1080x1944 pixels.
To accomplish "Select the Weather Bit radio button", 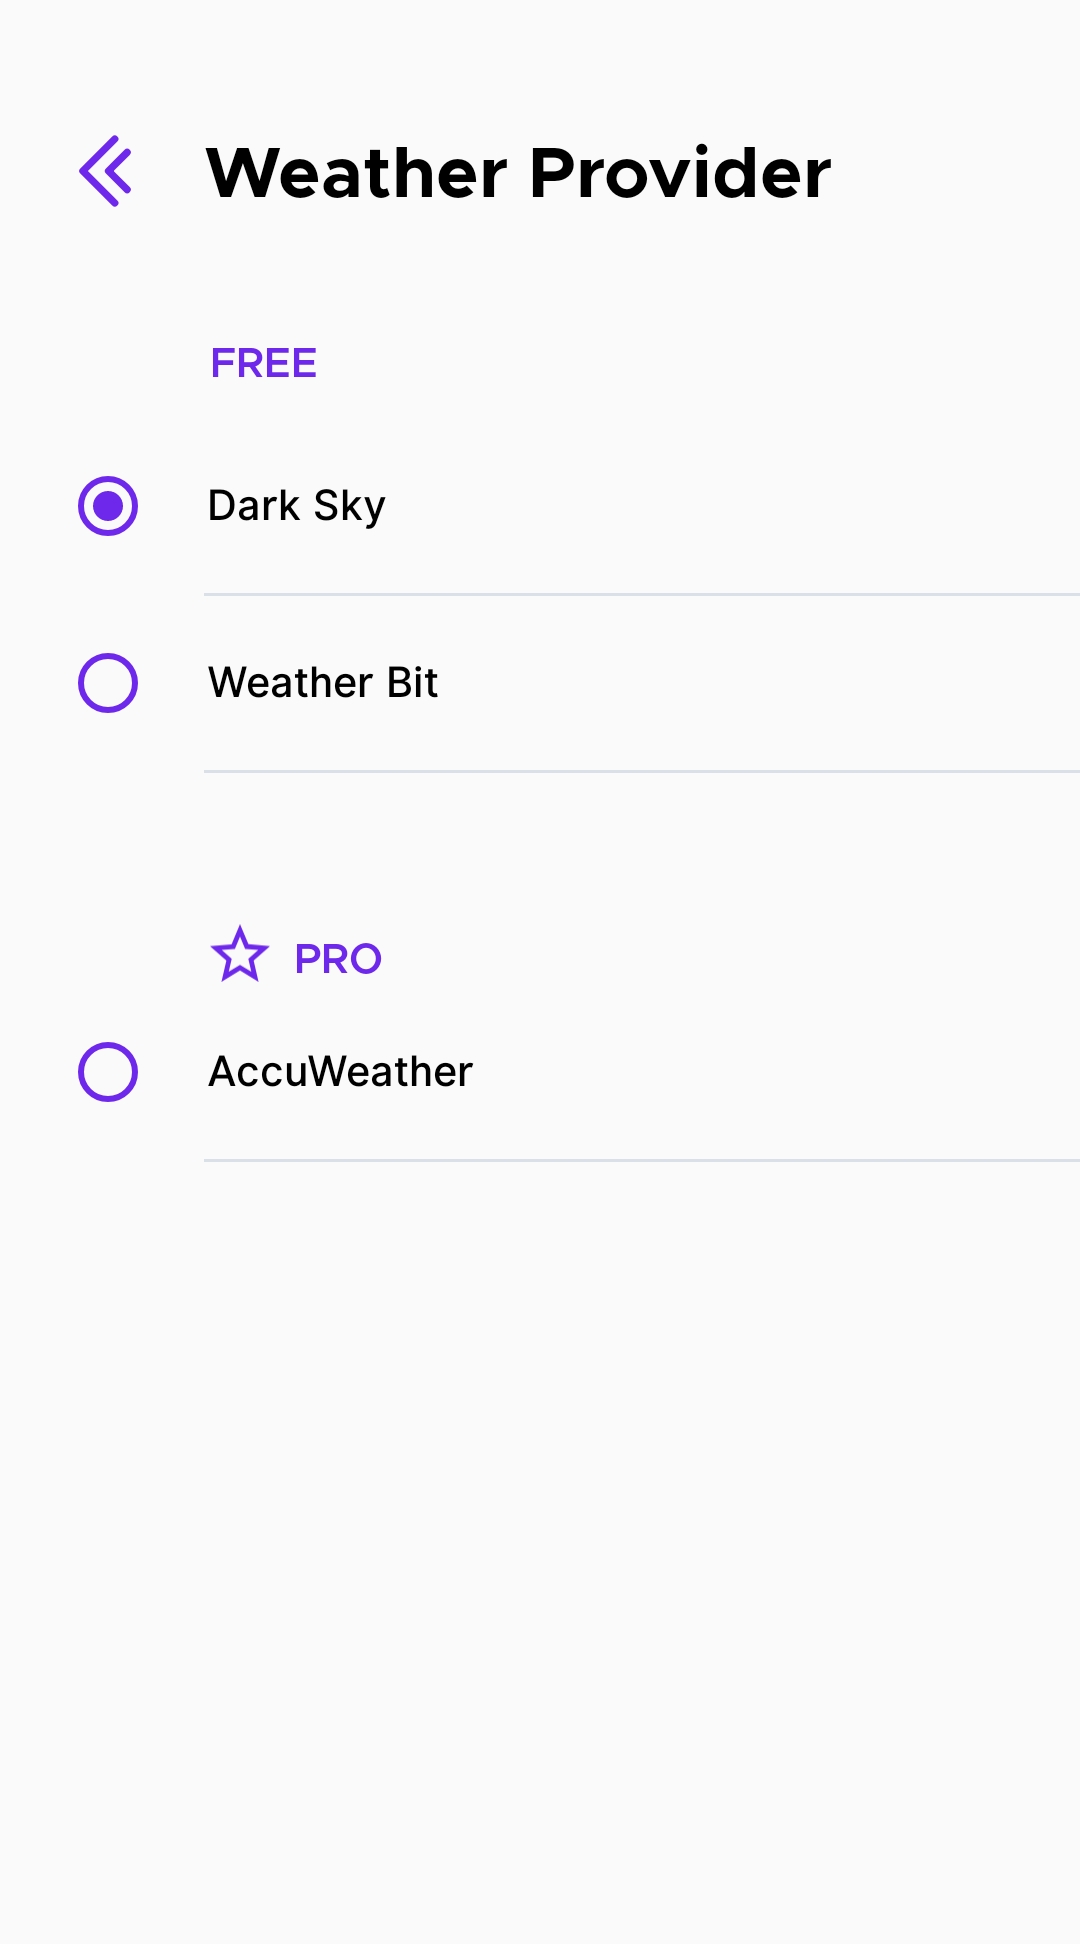I will click(108, 683).
